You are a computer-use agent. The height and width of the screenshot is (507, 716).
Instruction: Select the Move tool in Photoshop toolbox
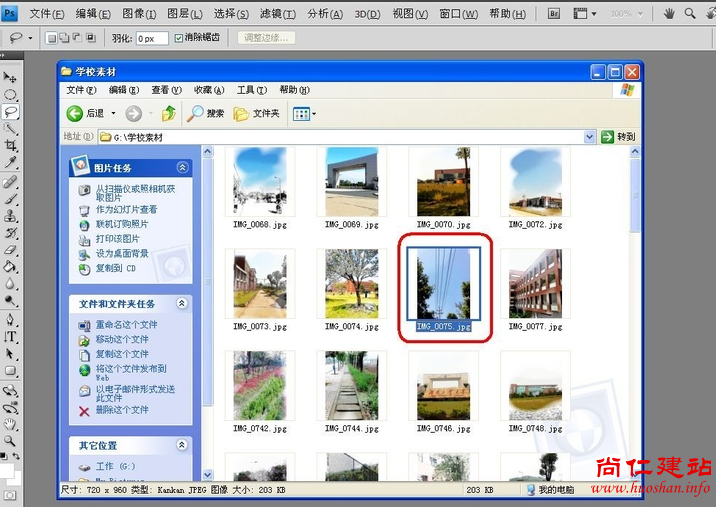click(x=10, y=78)
